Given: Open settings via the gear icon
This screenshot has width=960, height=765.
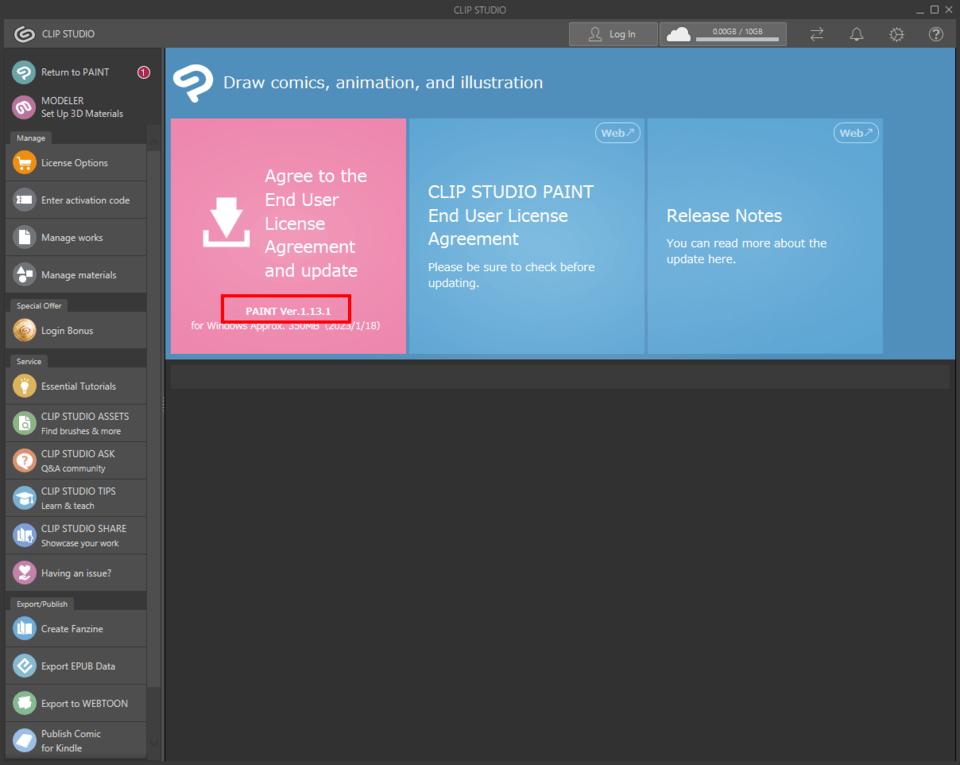Looking at the screenshot, I should [x=896, y=34].
